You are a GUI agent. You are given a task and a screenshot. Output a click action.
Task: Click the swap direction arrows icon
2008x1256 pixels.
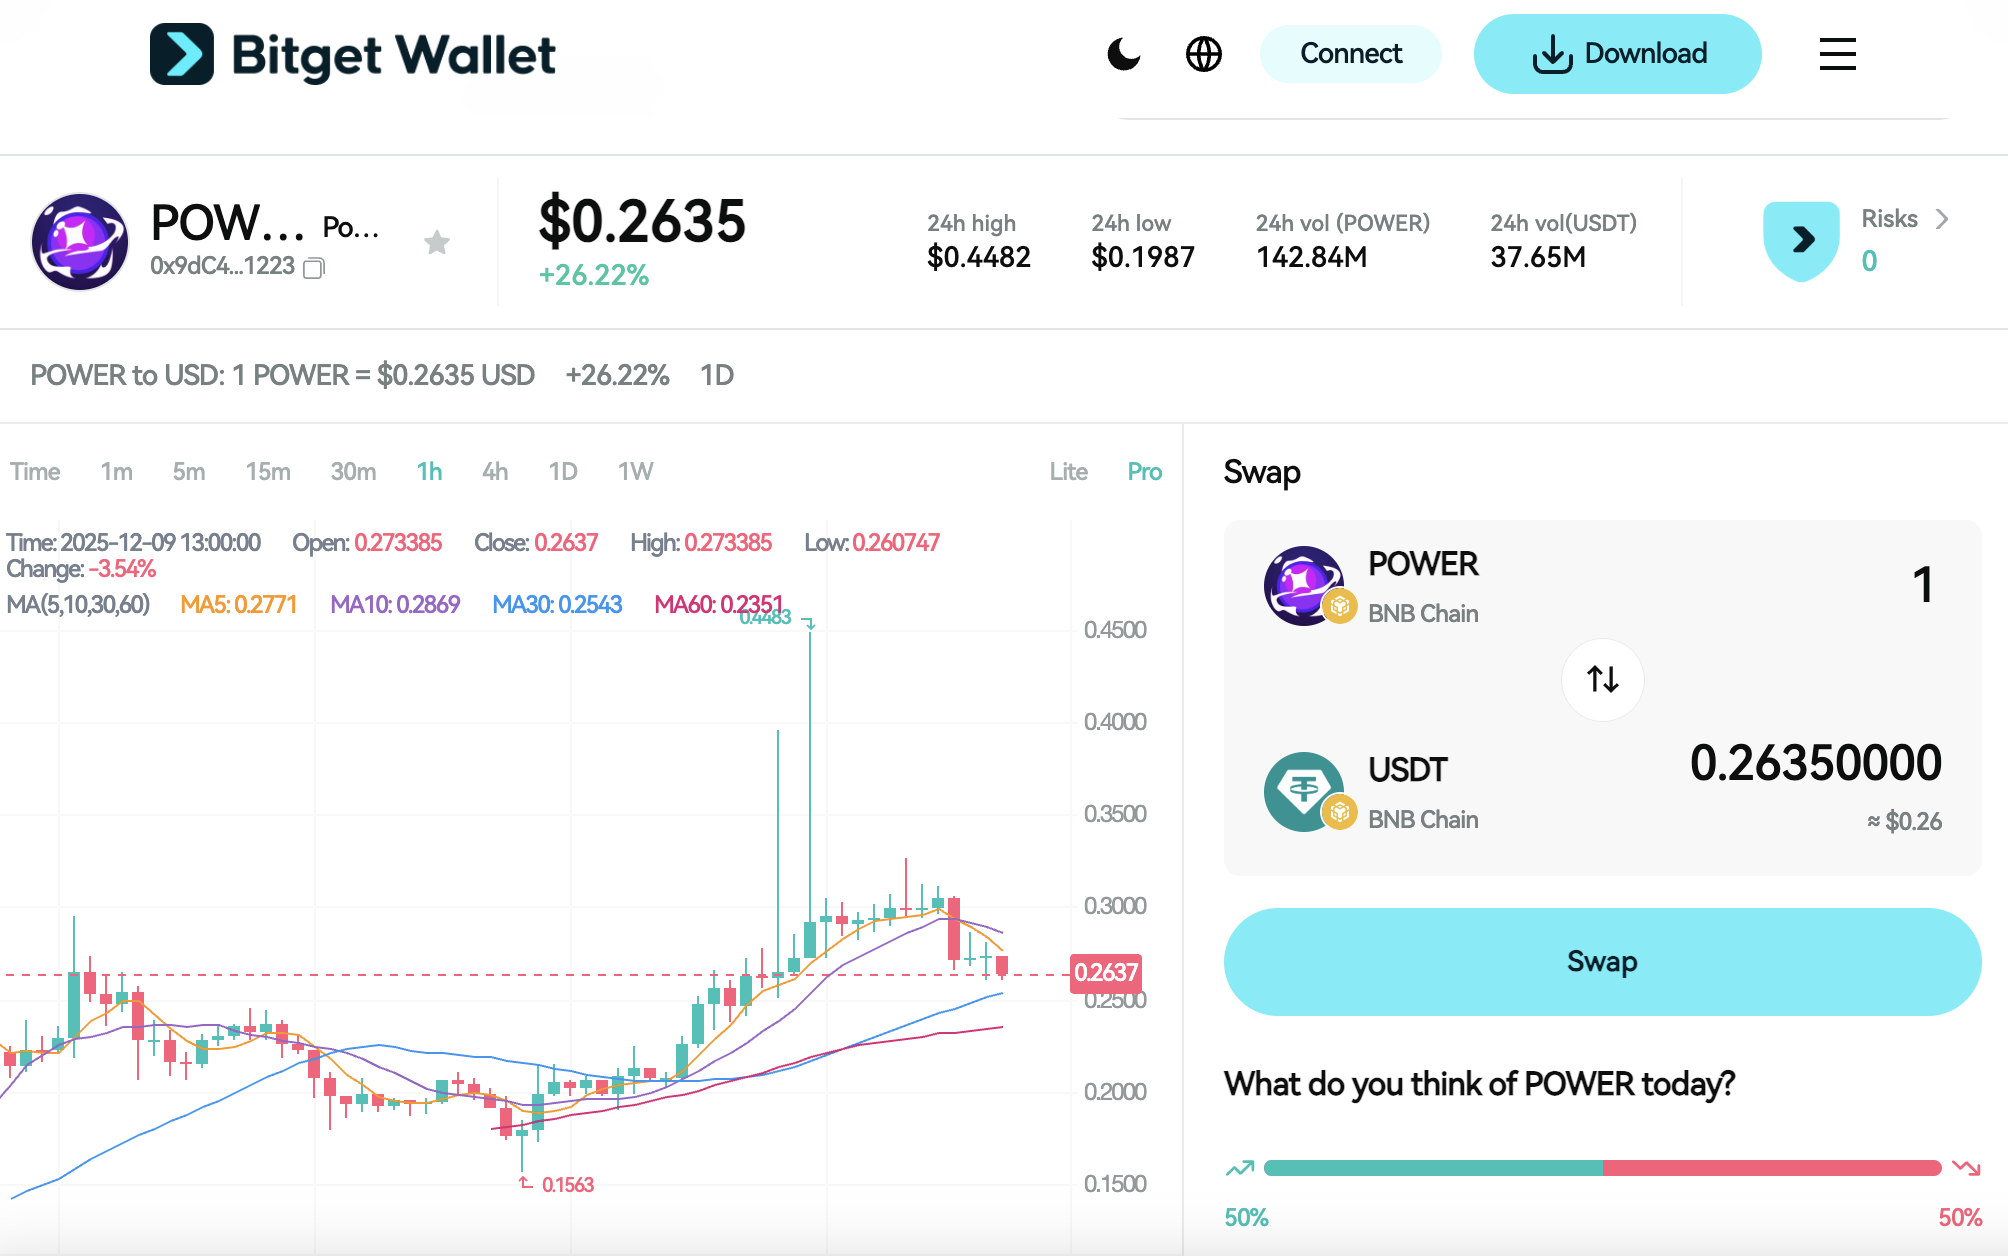[1602, 679]
